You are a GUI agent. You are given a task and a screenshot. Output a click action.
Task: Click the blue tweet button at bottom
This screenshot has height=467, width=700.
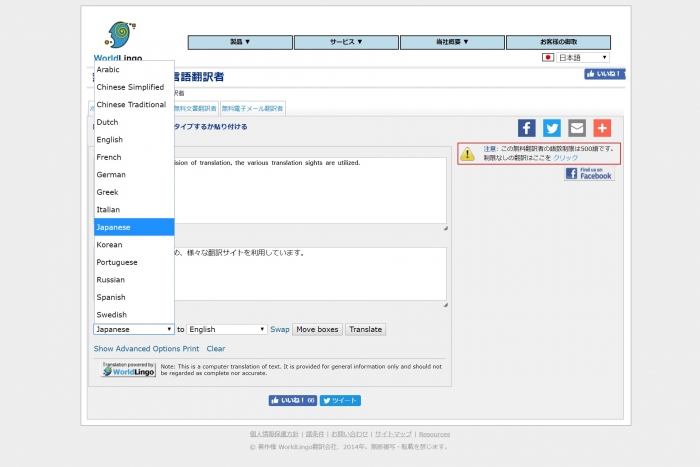[x=341, y=400]
